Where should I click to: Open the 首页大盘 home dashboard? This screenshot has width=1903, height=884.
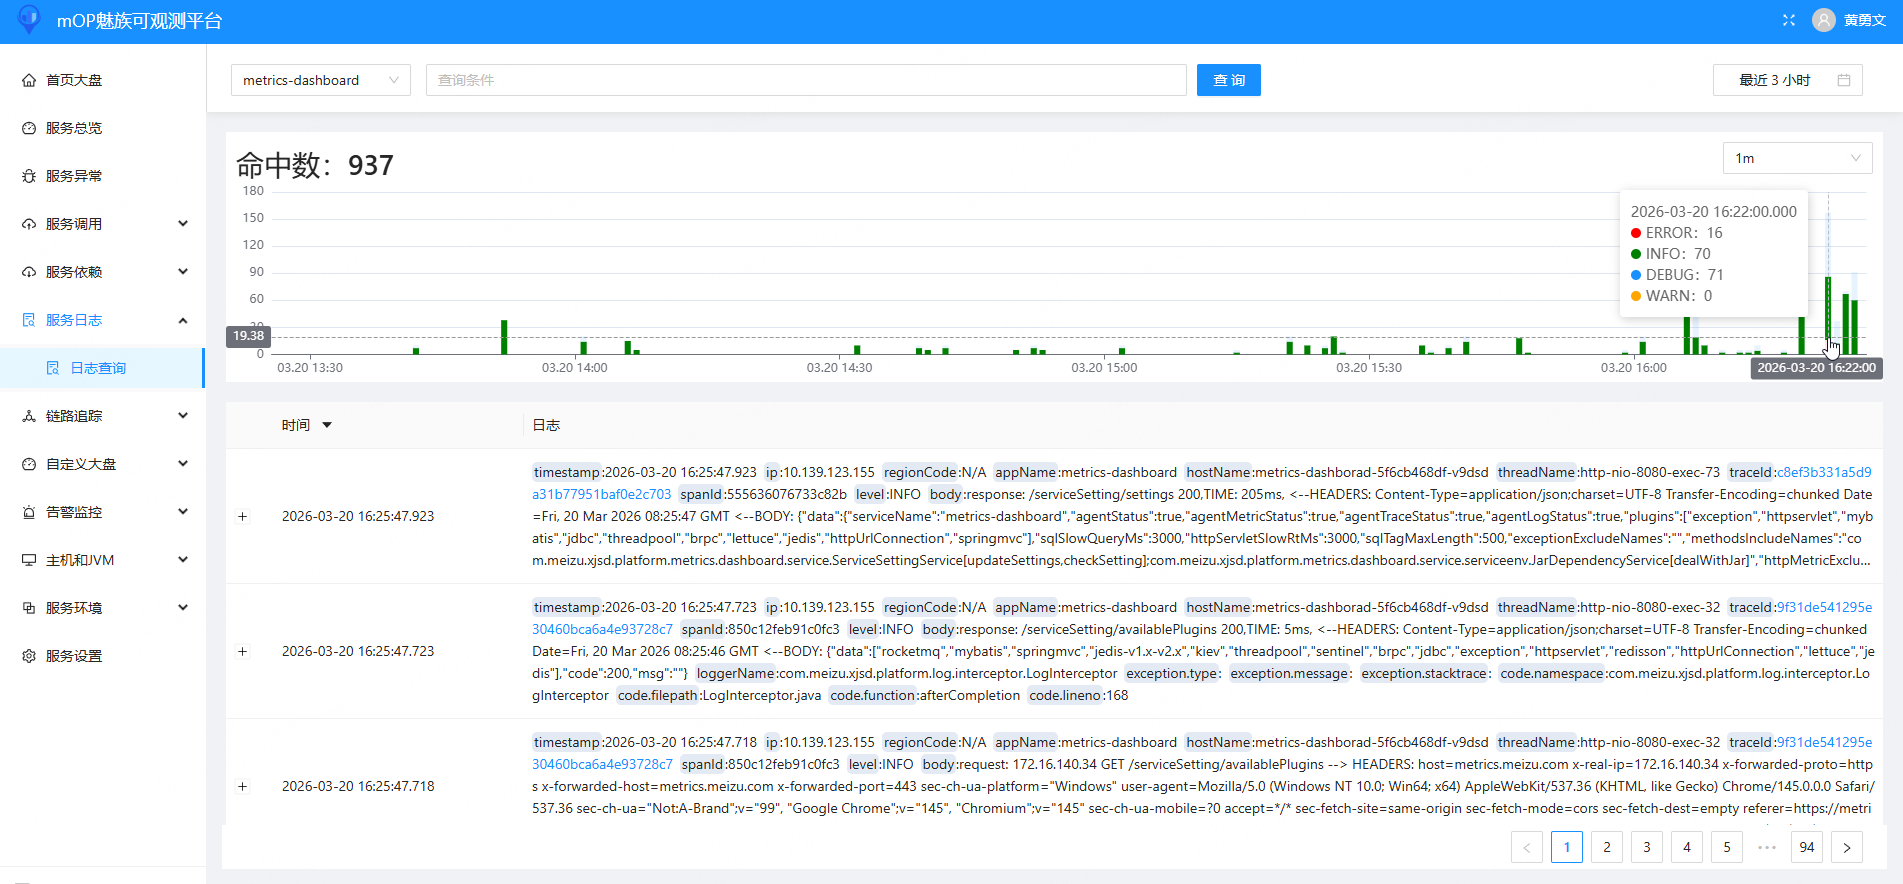coord(74,80)
